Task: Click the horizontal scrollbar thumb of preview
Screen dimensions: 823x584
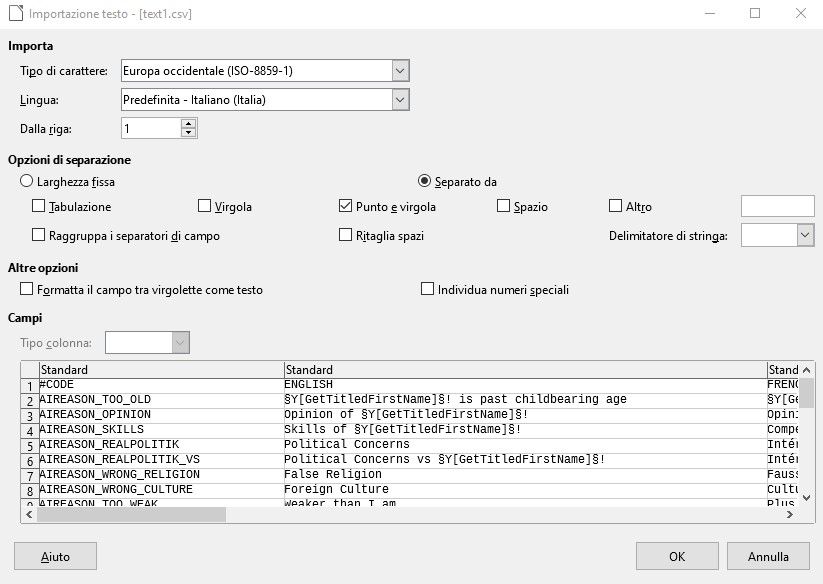Action: [x=131, y=515]
